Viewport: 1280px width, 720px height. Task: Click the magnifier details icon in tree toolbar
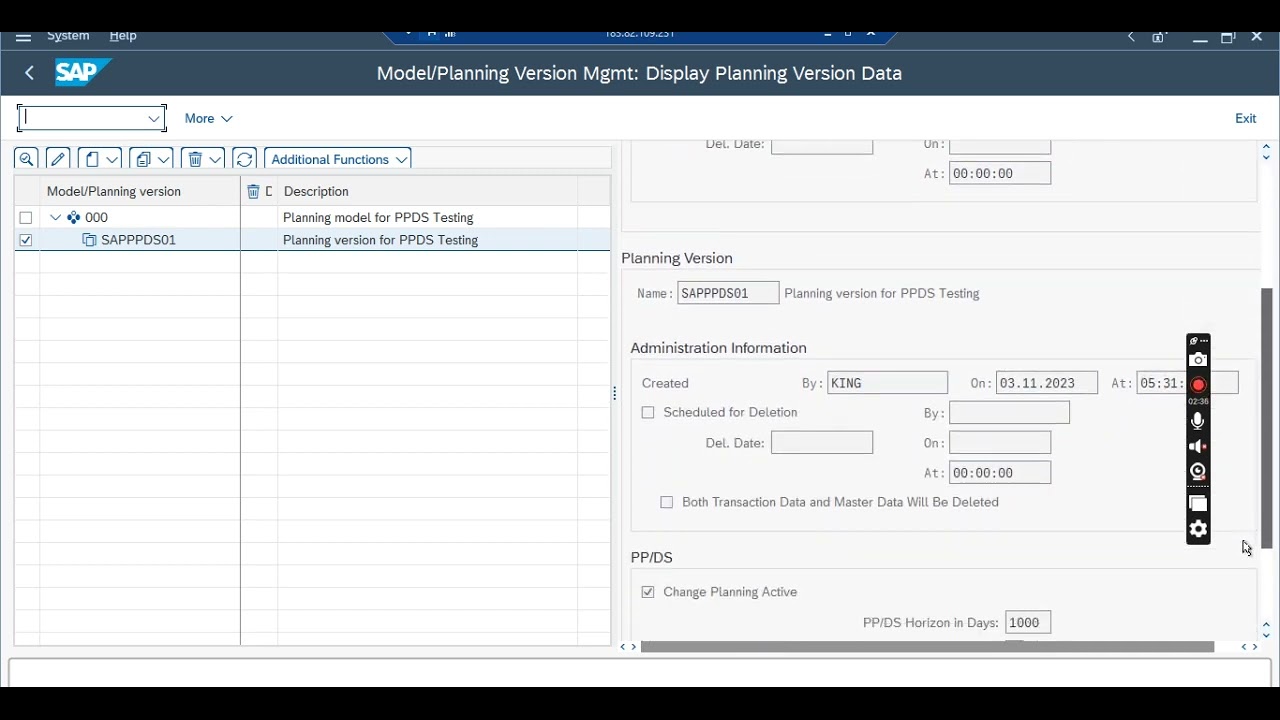pos(26,159)
